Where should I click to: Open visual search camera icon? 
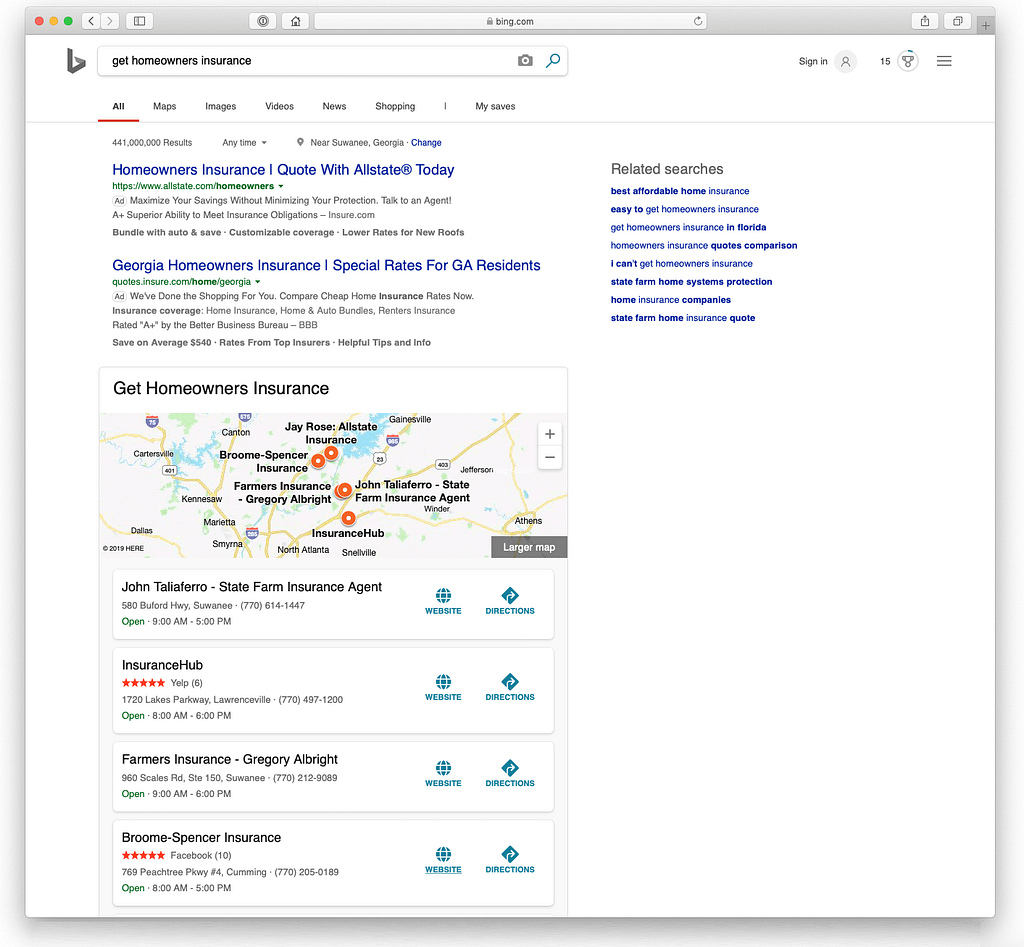525,61
